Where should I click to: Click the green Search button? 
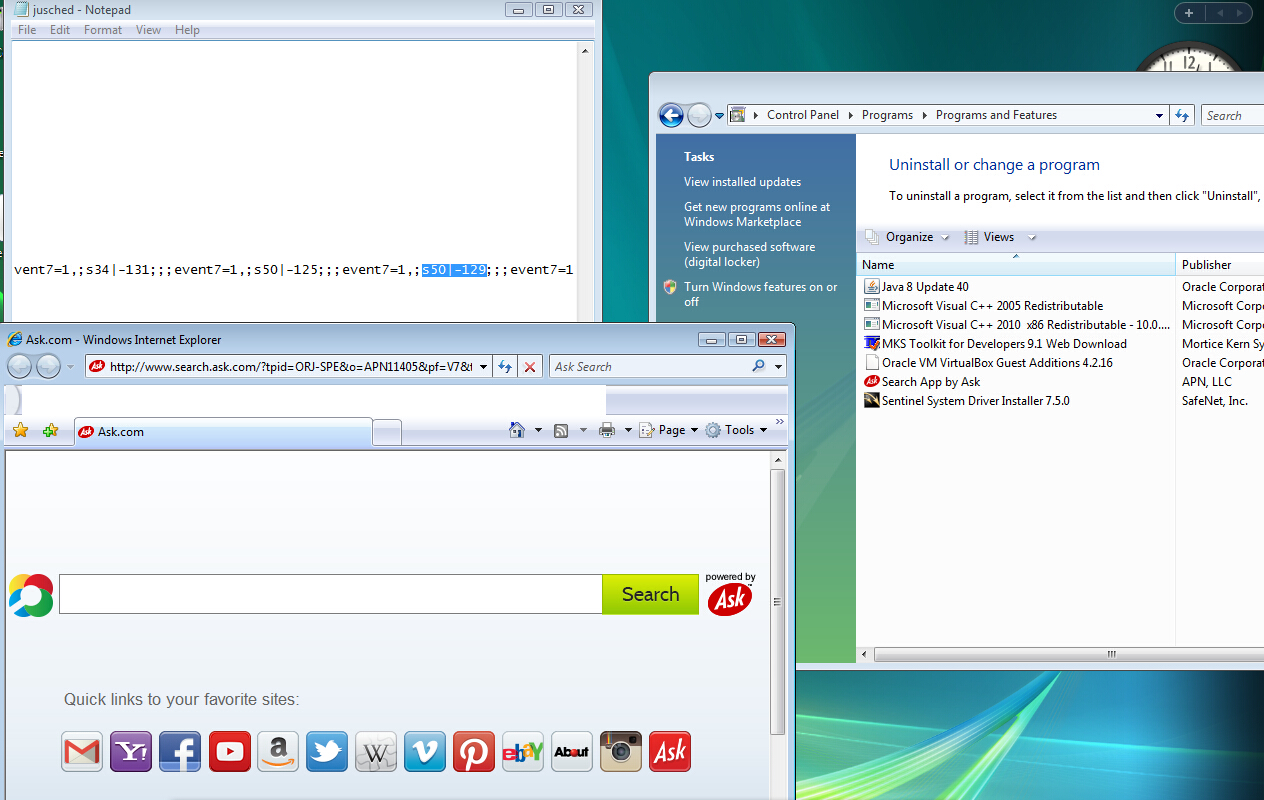[x=650, y=594]
